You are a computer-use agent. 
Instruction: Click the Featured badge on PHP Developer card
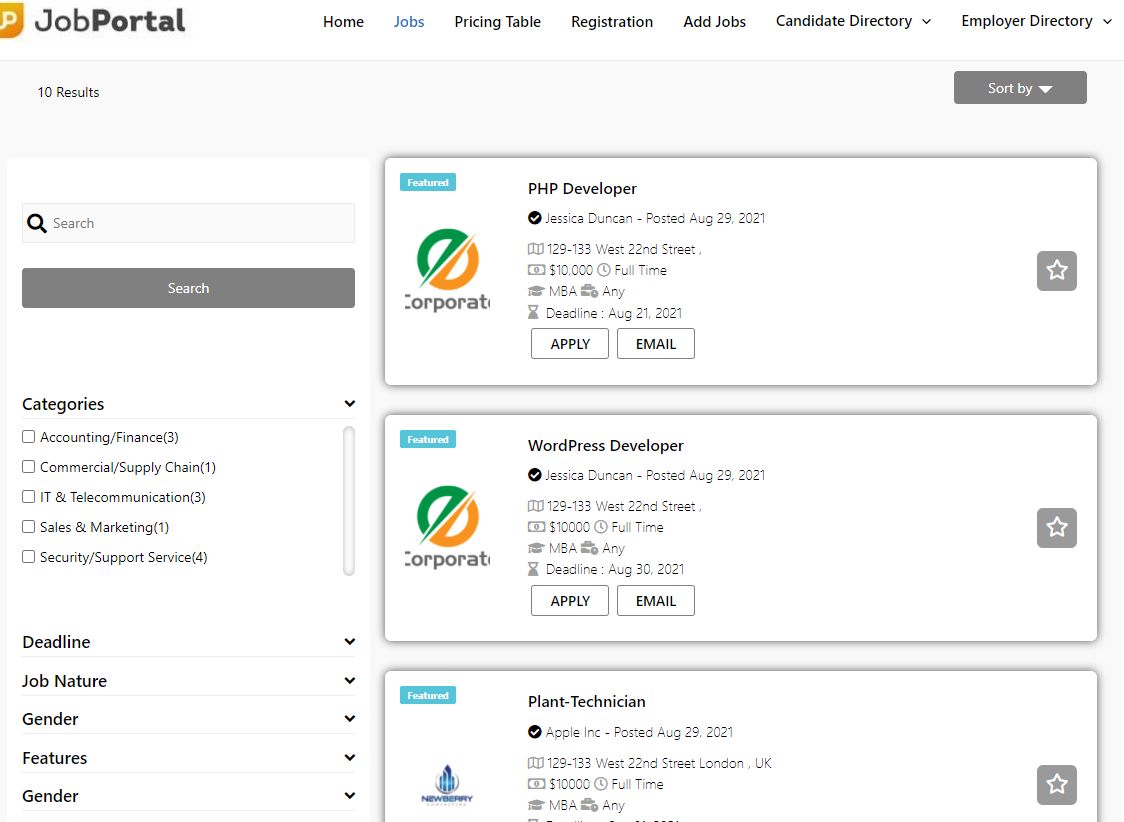click(428, 183)
